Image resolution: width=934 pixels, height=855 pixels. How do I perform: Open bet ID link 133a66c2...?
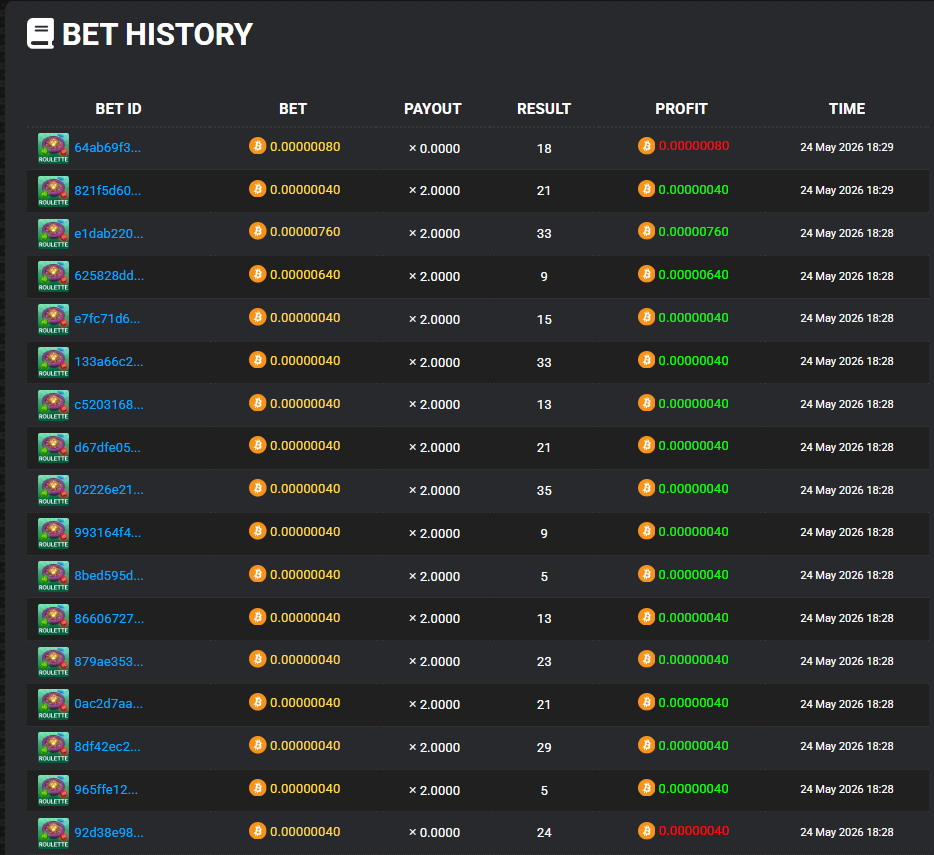[x=109, y=362]
